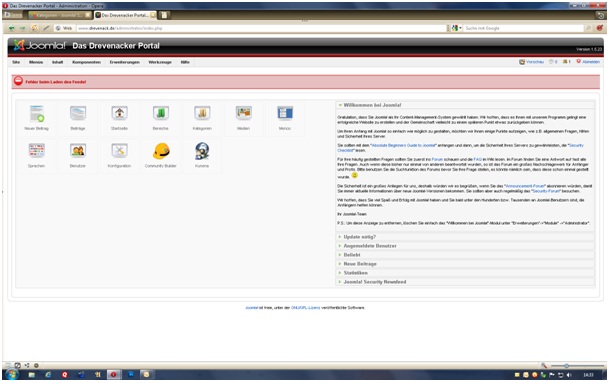The image size is (609, 383).
Task: Click the Joomla! footer link
Action: coord(251,308)
